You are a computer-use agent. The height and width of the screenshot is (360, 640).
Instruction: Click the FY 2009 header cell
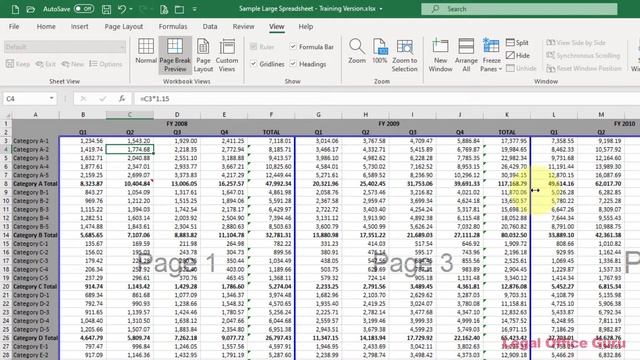[389, 123]
